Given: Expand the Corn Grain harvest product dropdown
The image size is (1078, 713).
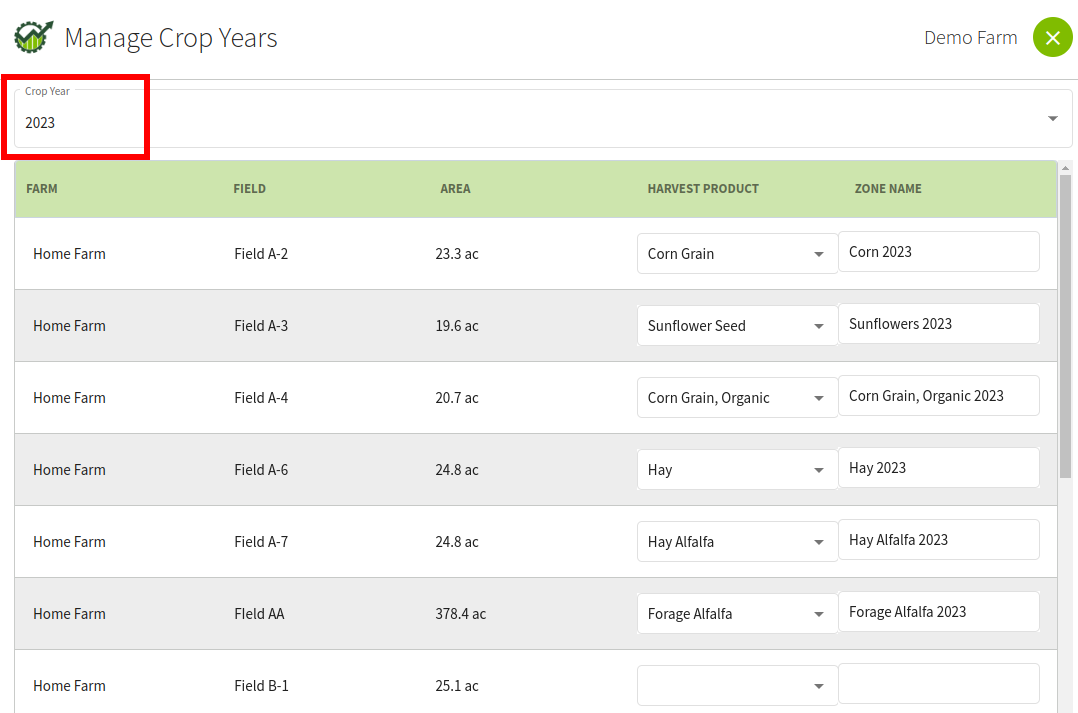Looking at the screenshot, I should (x=737, y=254).
